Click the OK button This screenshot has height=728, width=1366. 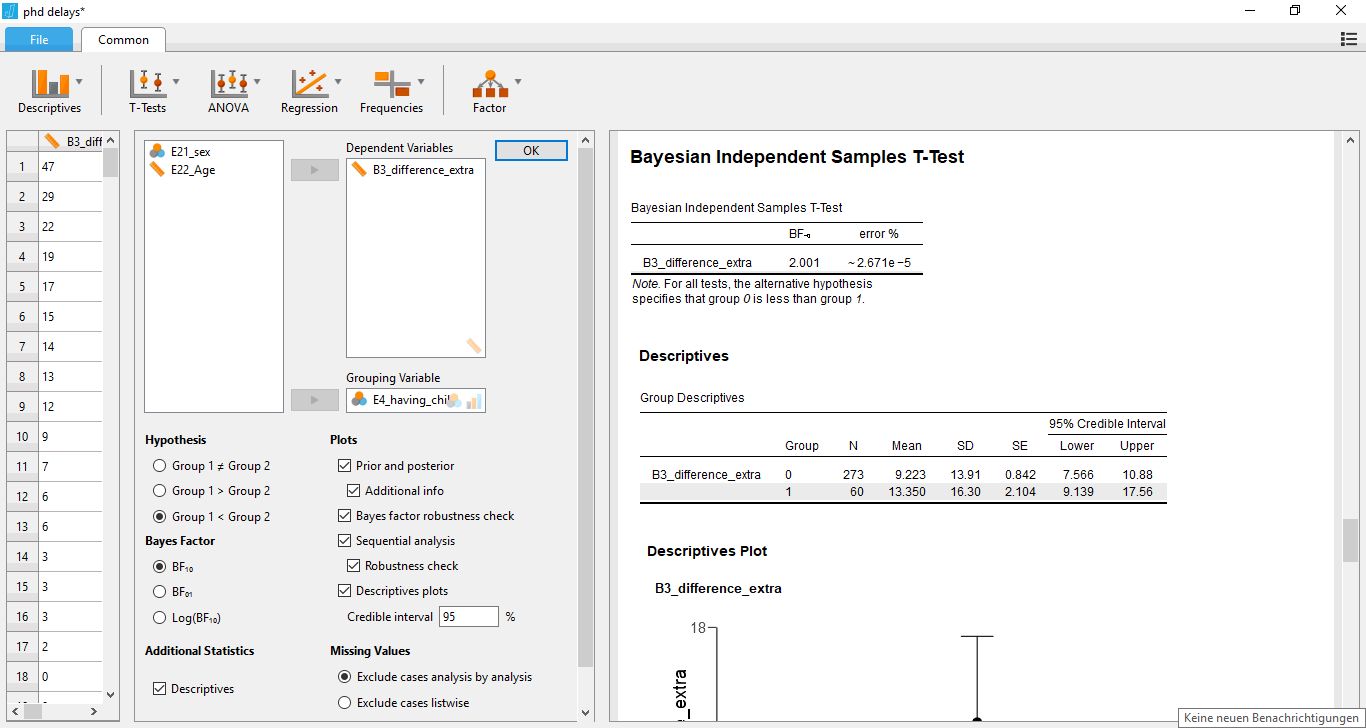tap(531, 150)
